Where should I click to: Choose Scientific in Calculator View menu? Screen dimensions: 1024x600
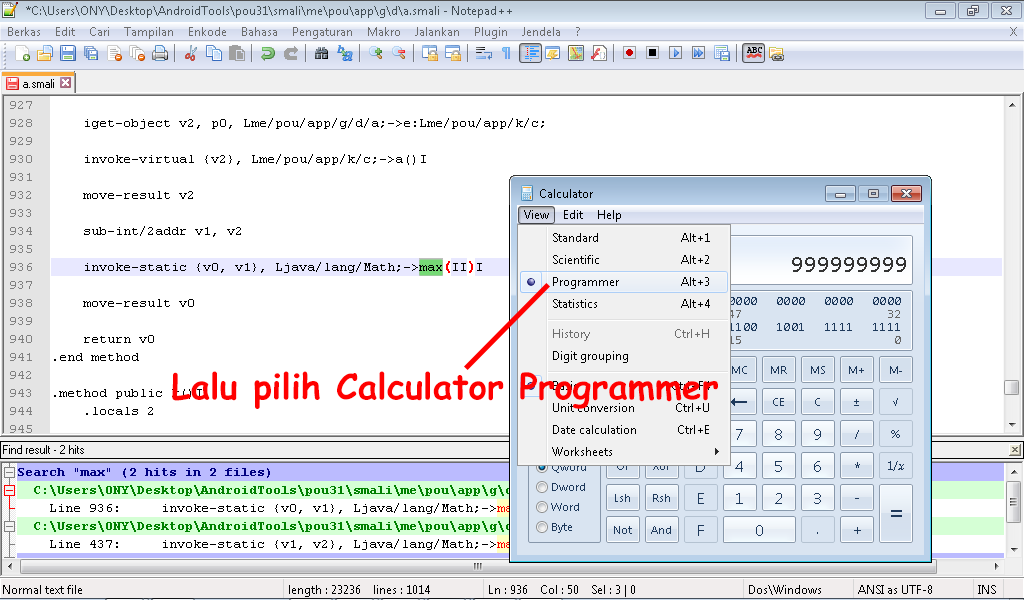pyautogui.click(x=624, y=260)
